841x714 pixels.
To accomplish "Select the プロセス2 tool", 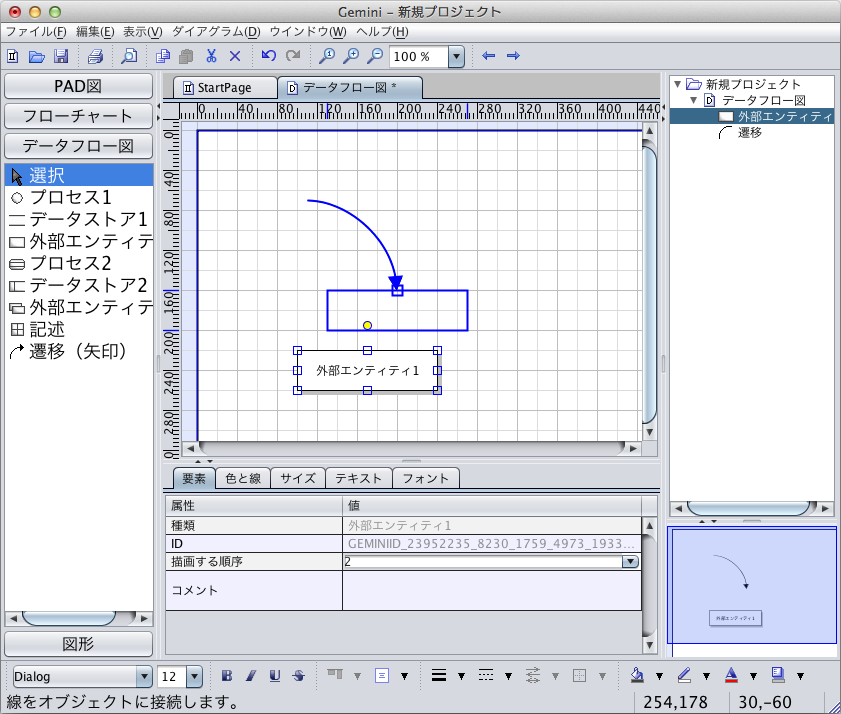I will point(79,263).
